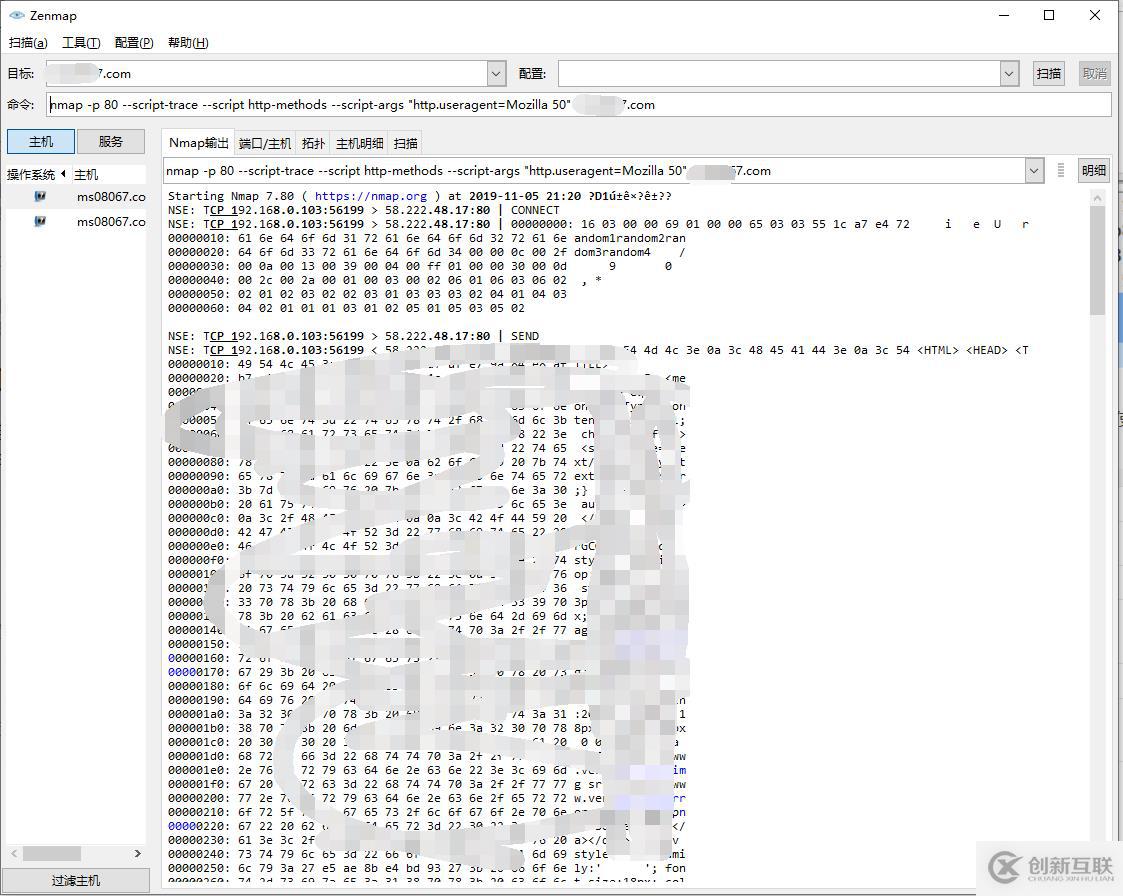Viewport: 1123px width, 896px height.
Task: Select the 服务 services toggle button
Action: (111, 142)
